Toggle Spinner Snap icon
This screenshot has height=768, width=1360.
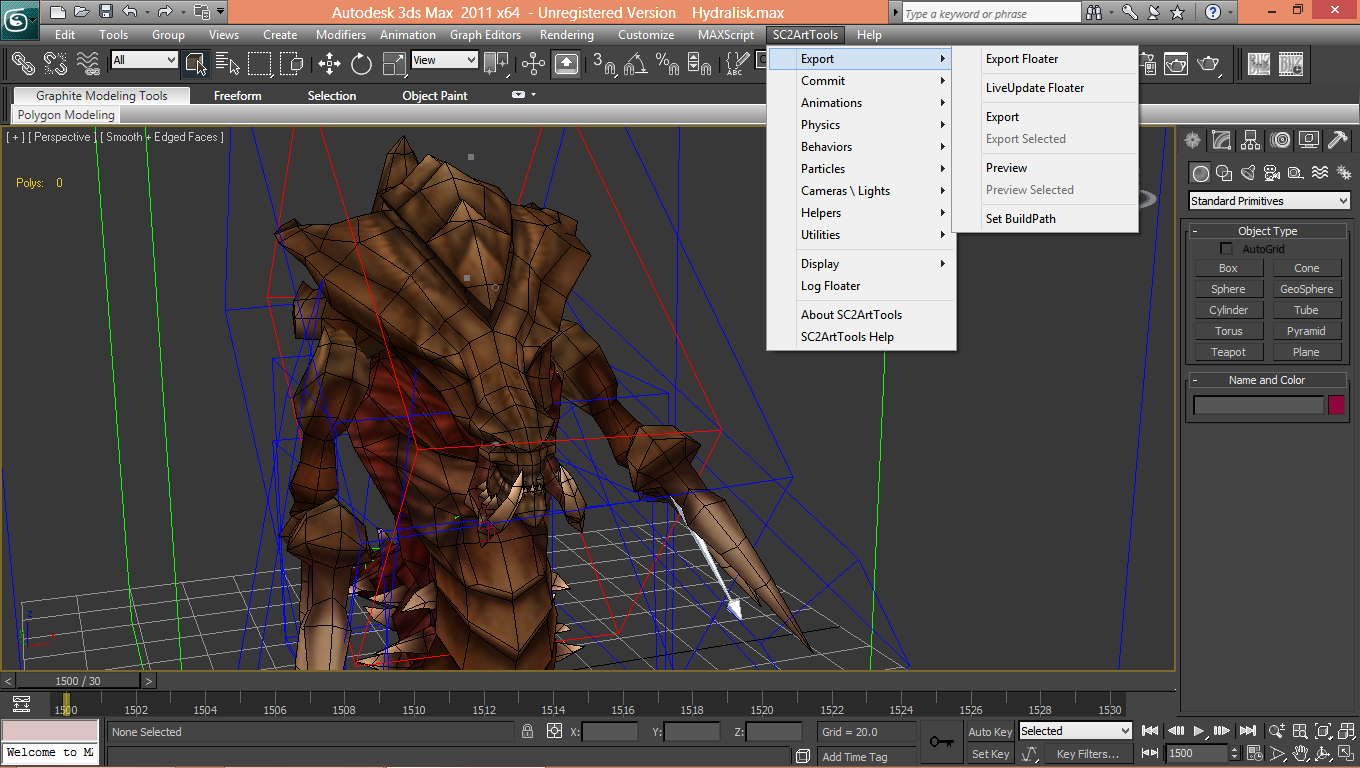(x=700, y=63)
